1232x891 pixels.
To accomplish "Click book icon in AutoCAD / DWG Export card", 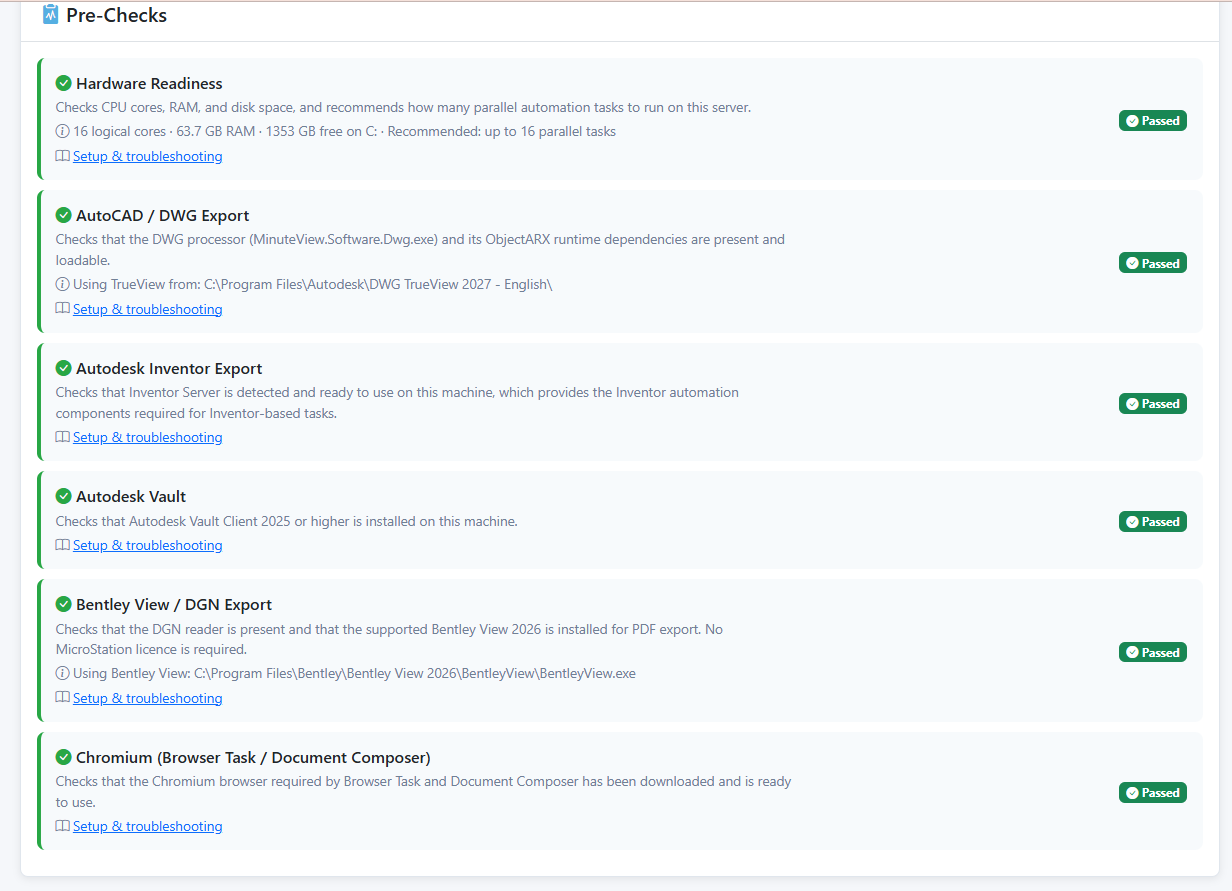I will [x=63, y=309].
